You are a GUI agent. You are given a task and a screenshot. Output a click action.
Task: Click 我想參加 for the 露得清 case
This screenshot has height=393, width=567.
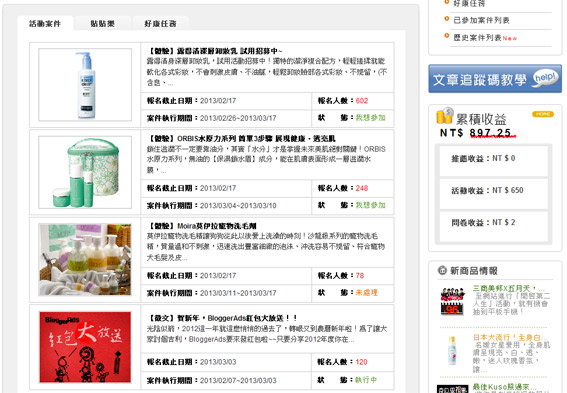tap(371, 118)
